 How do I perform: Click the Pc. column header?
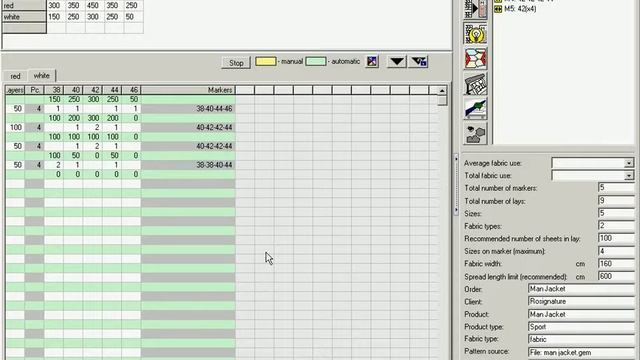pos(34,90)
